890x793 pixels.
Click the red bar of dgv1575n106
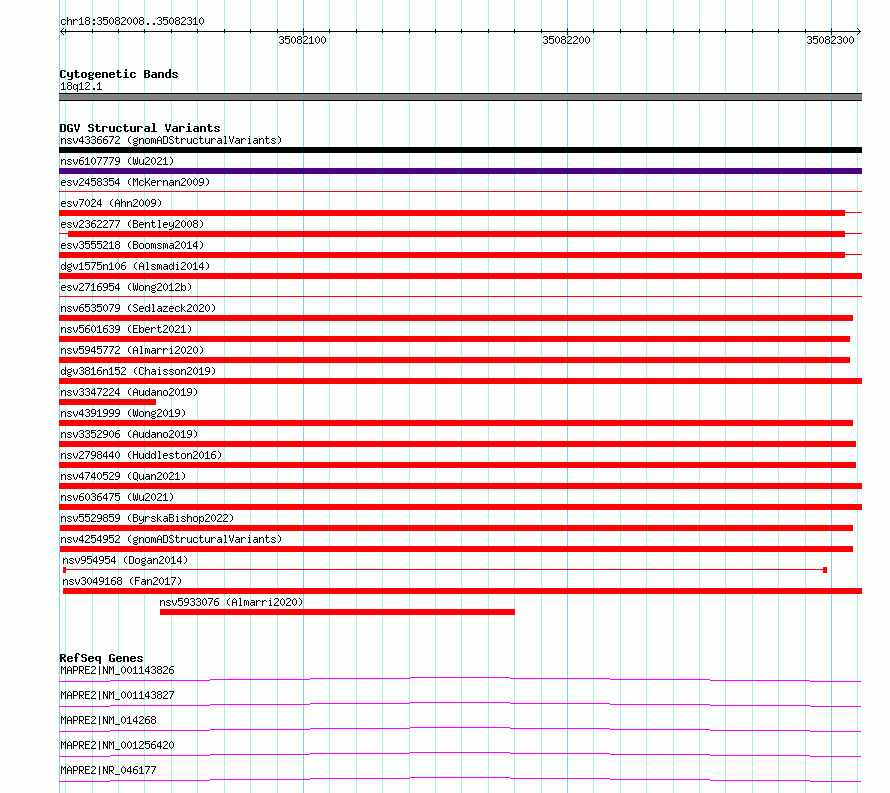[x=460, y=276]
